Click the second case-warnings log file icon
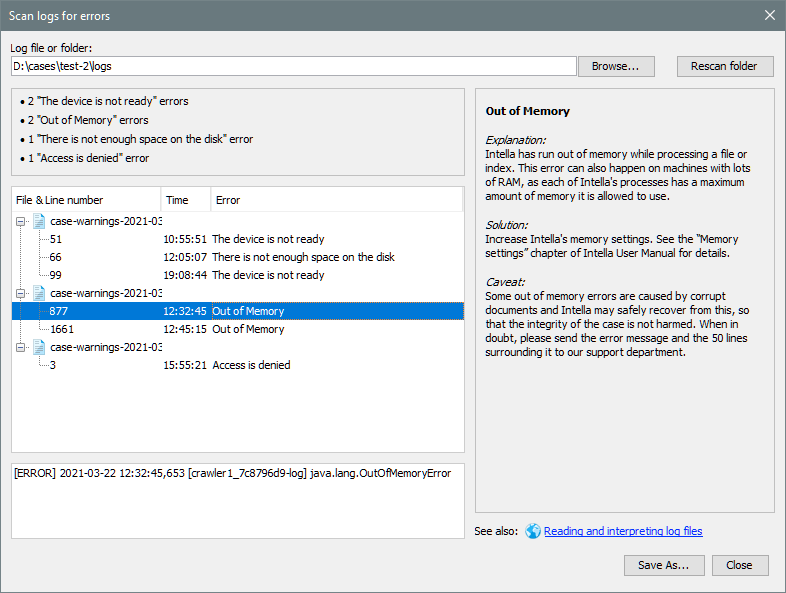The width and height of the screenshot is (786, 593). (40, 293)
